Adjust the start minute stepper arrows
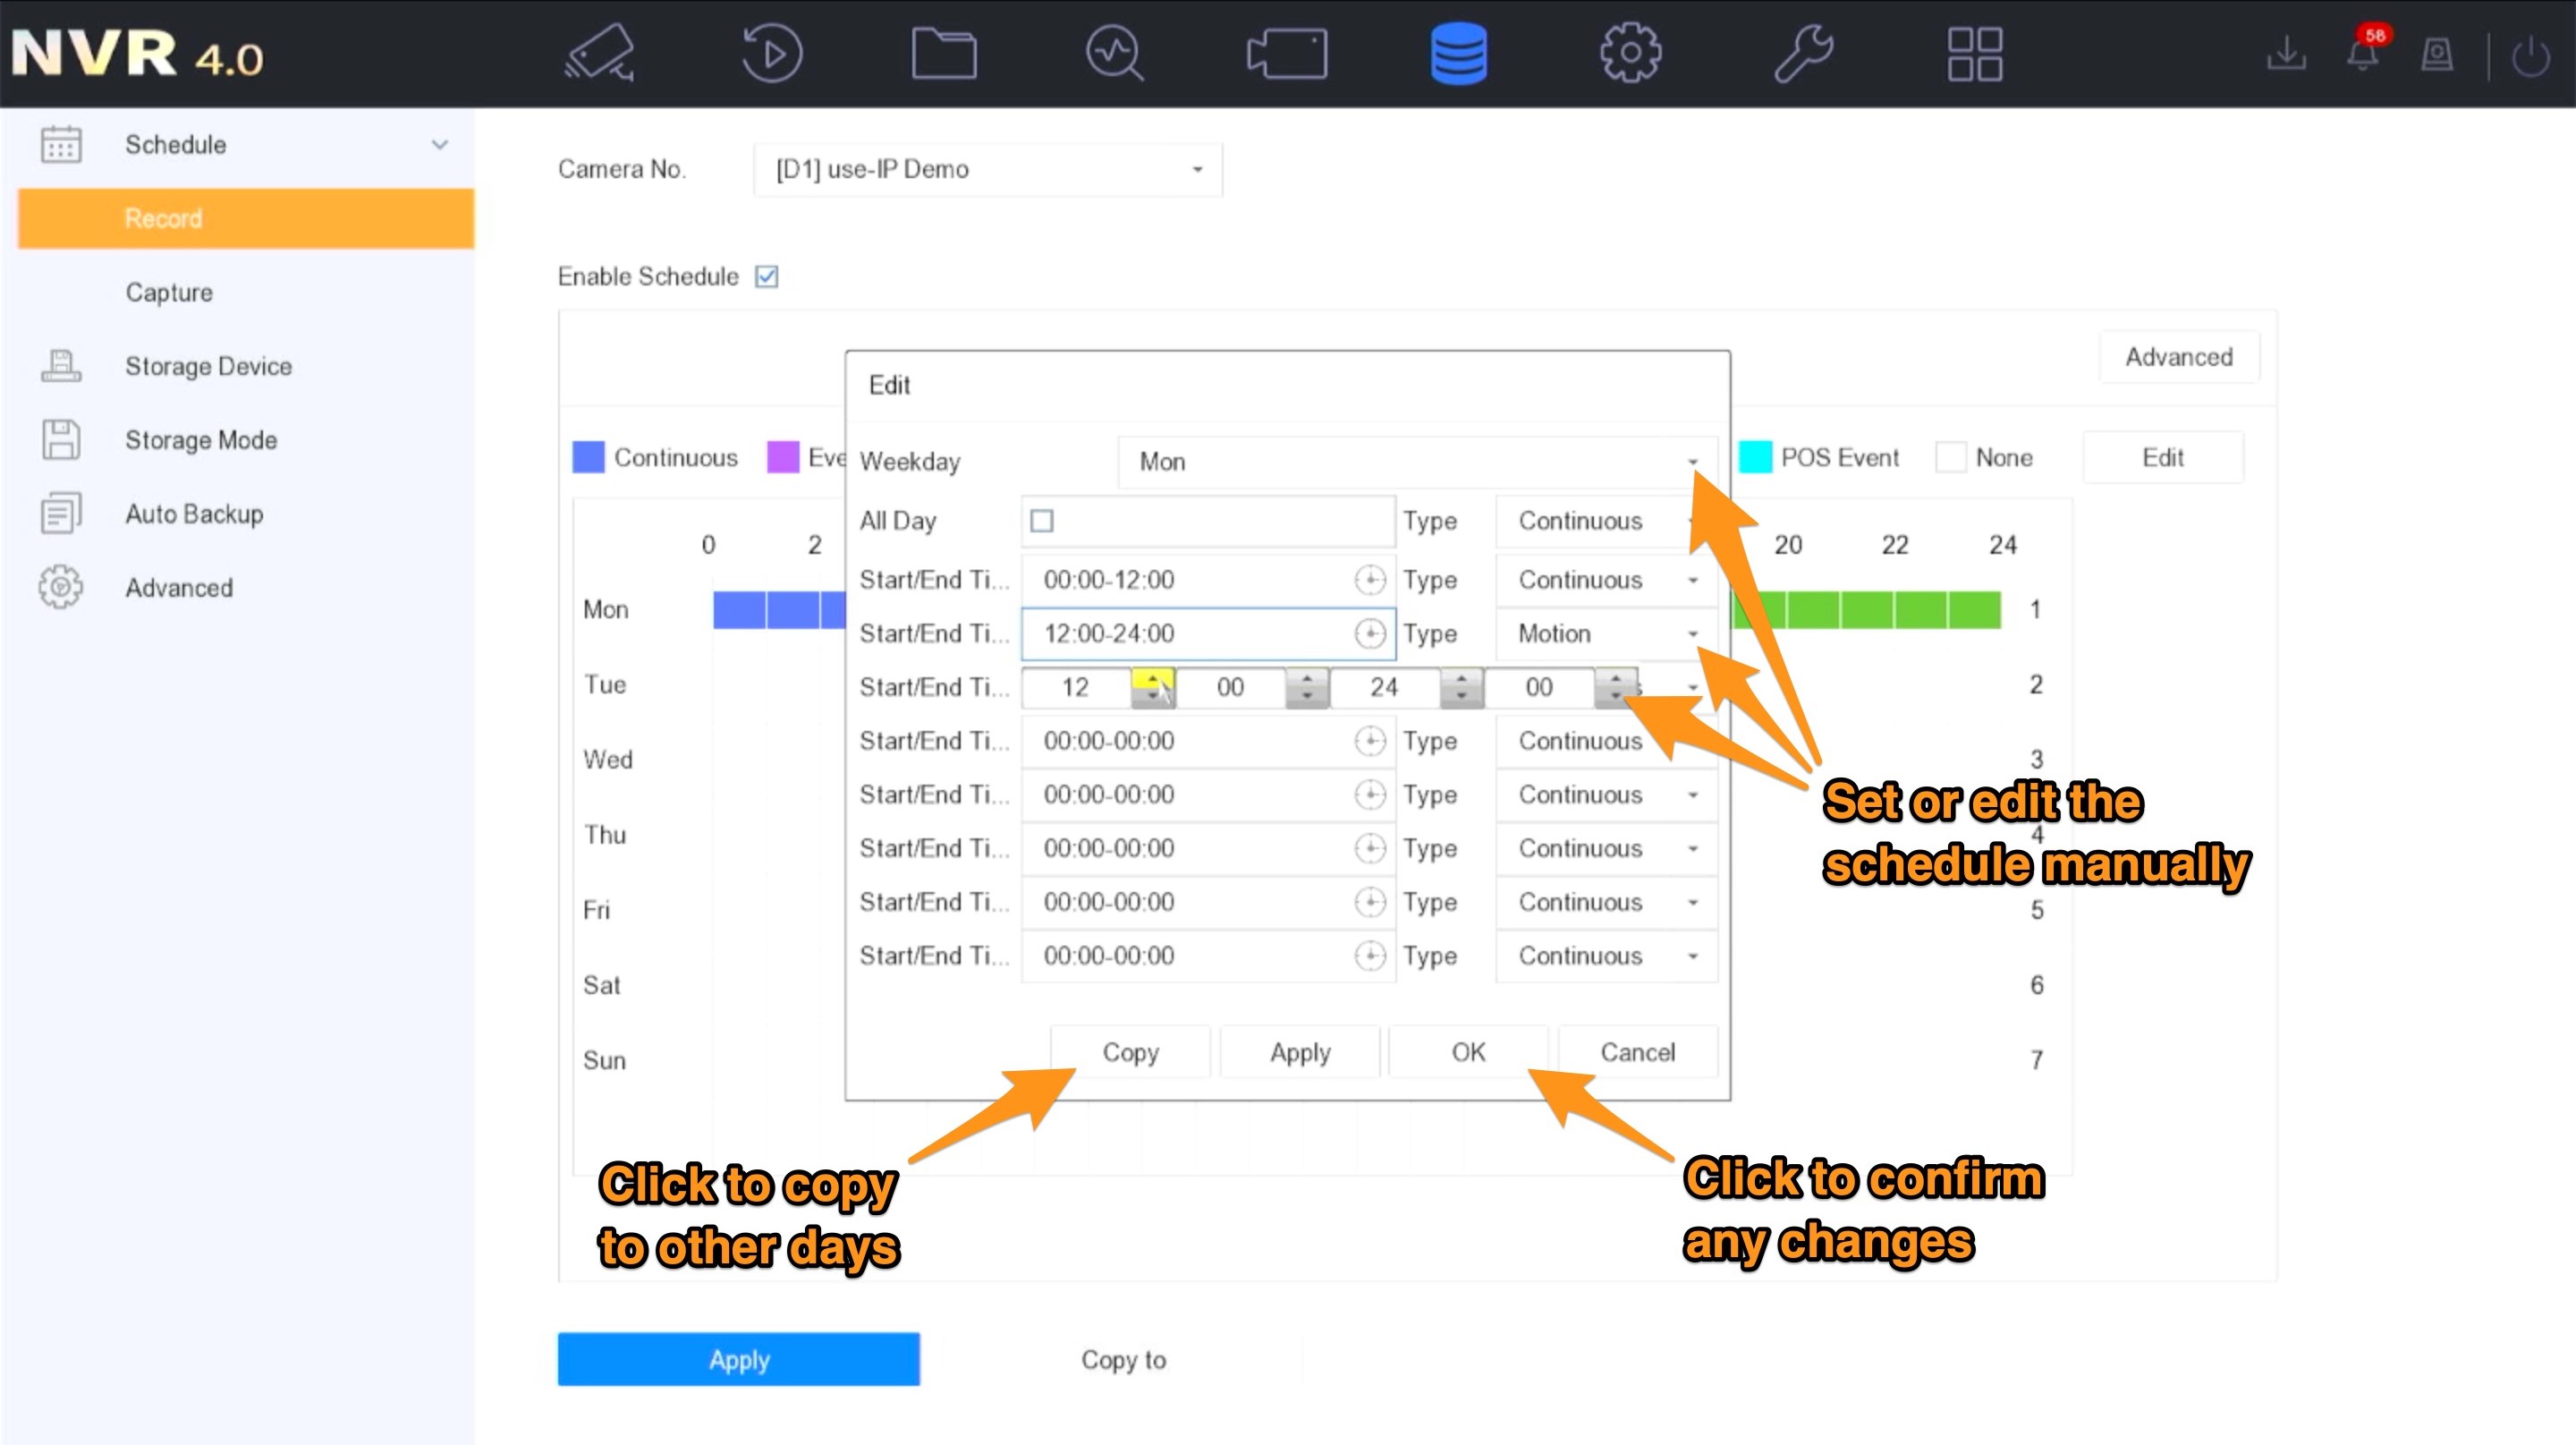The image size is (2576, 1445). pyautogui.click(x=1307, y=687)
